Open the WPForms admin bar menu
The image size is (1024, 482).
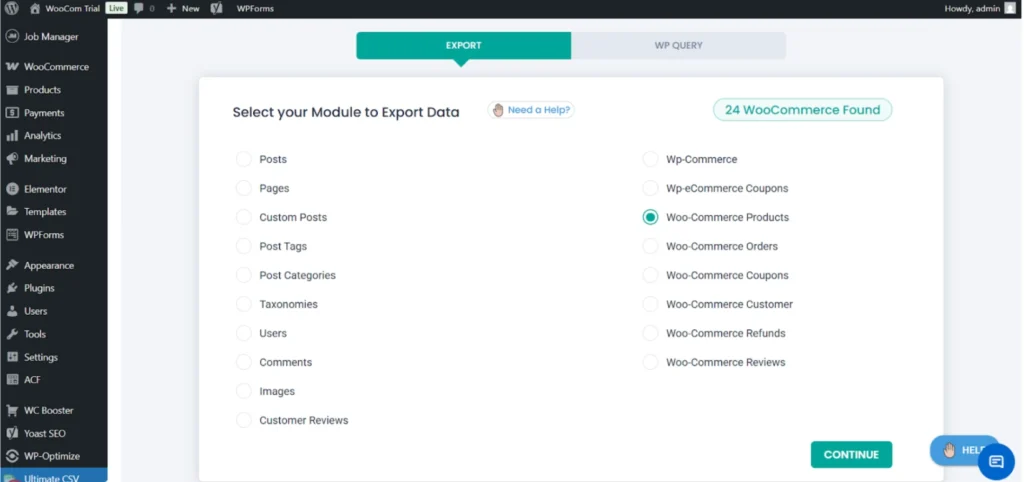point(255,8)
